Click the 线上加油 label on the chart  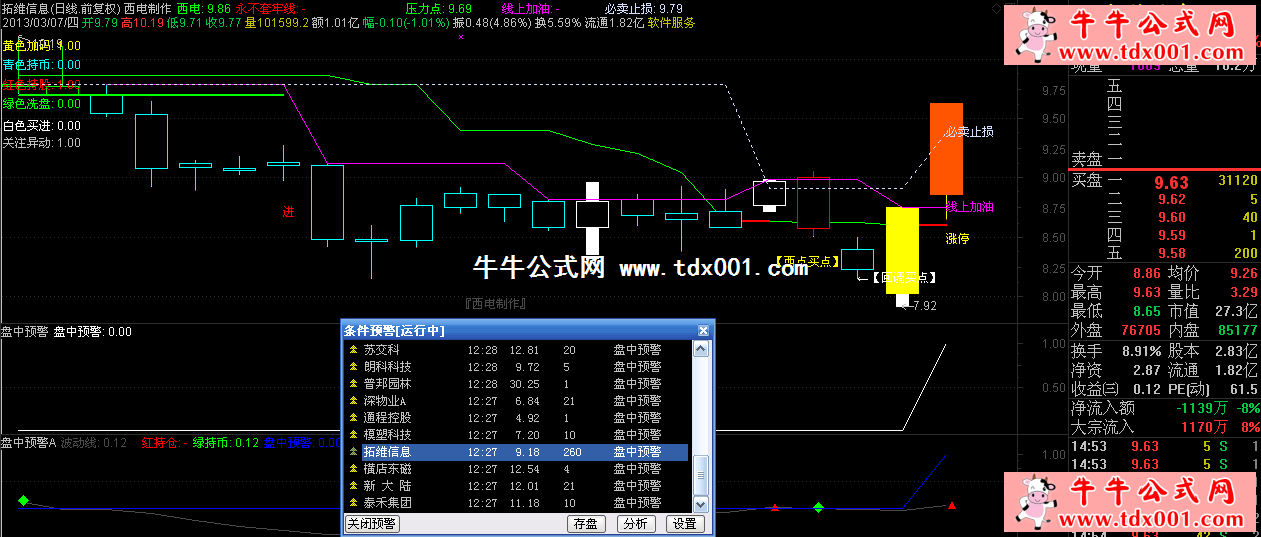(969, 207)
